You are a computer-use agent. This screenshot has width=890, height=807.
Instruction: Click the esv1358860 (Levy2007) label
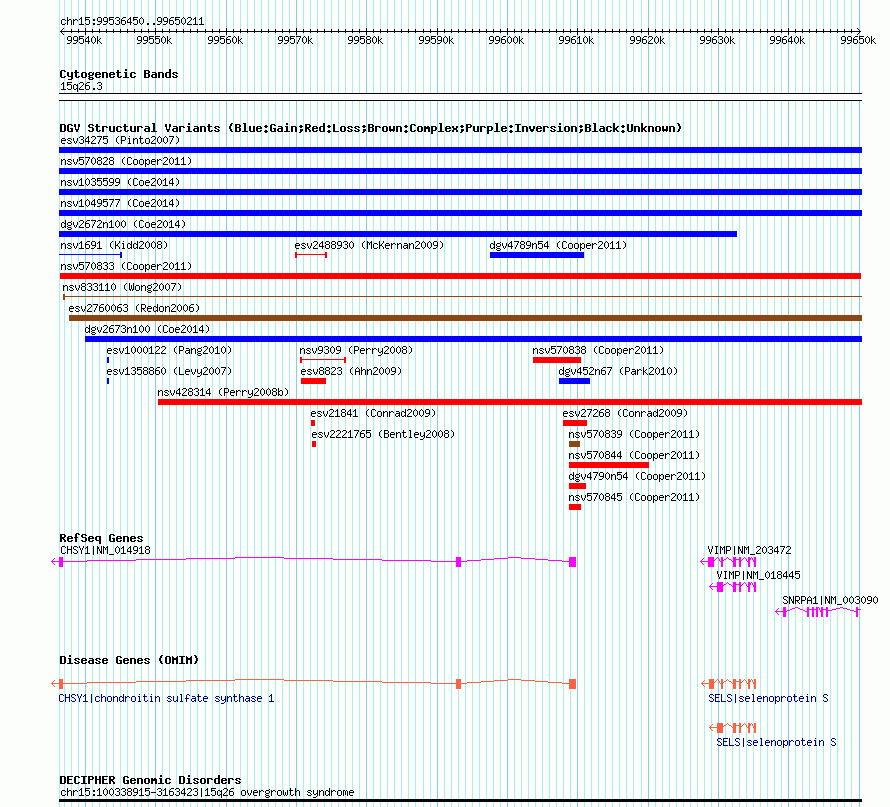(169, 371)
